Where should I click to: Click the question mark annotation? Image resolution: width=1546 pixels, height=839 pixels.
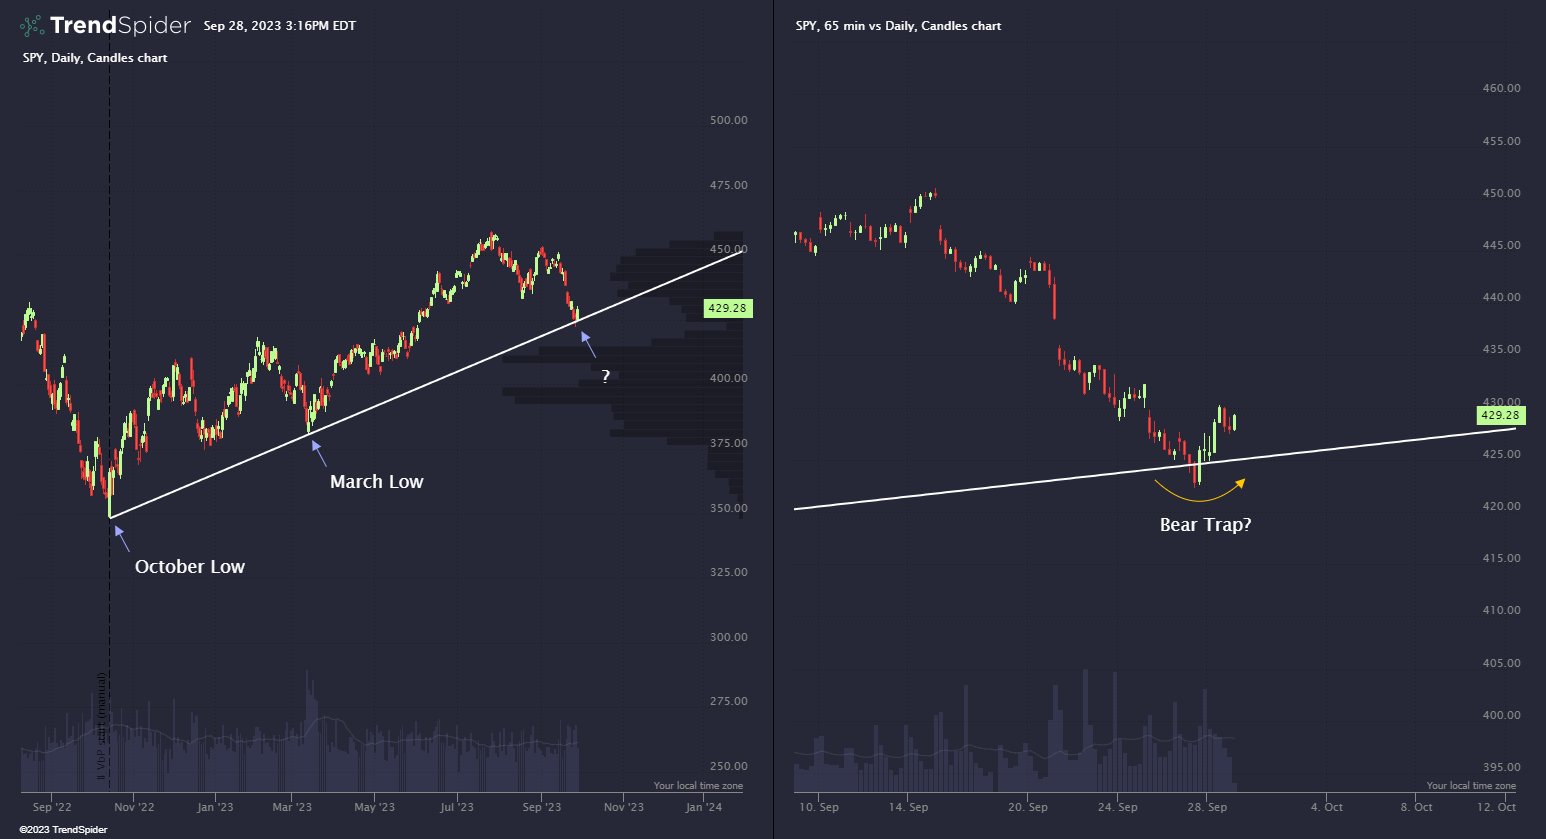tap(605, 377)
